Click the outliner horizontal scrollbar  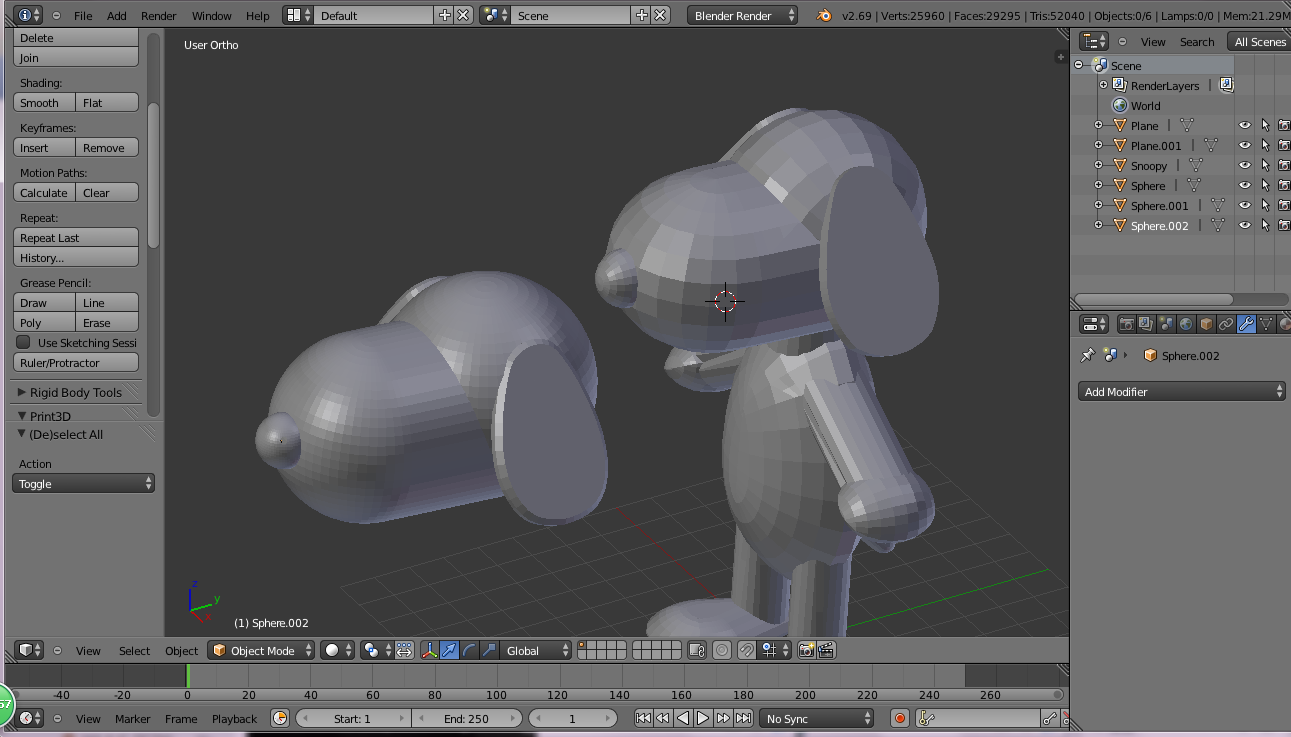[x=1153, y=299]
